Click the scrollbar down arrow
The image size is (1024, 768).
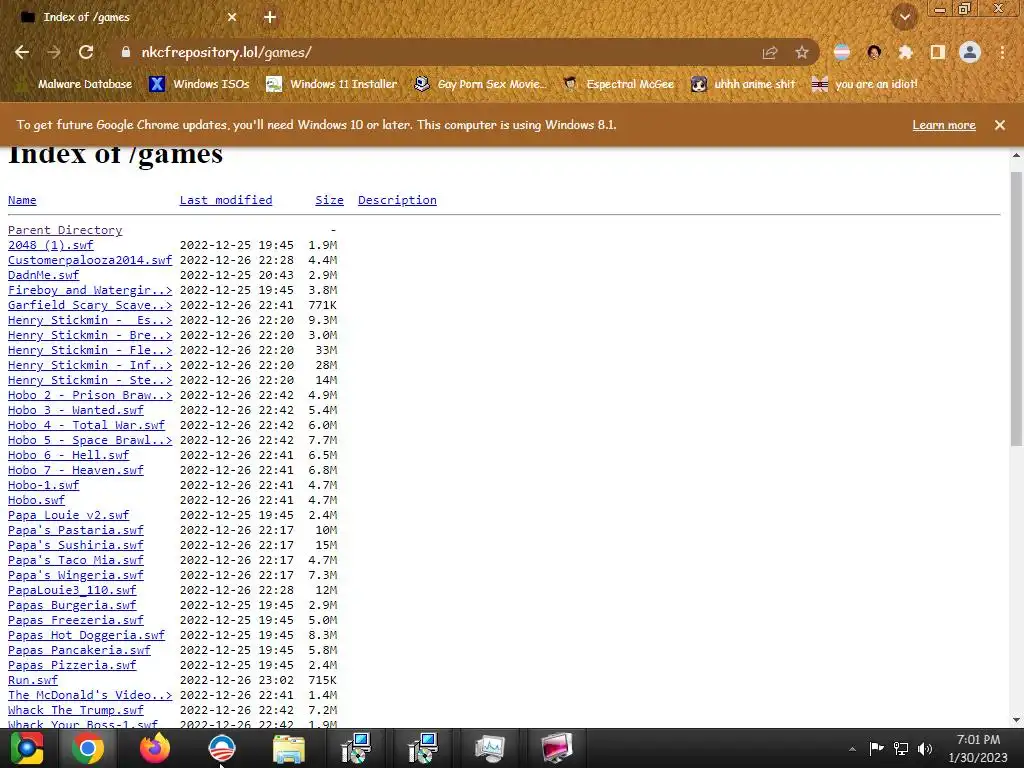pyautogui.click(x=1016, y=720)
